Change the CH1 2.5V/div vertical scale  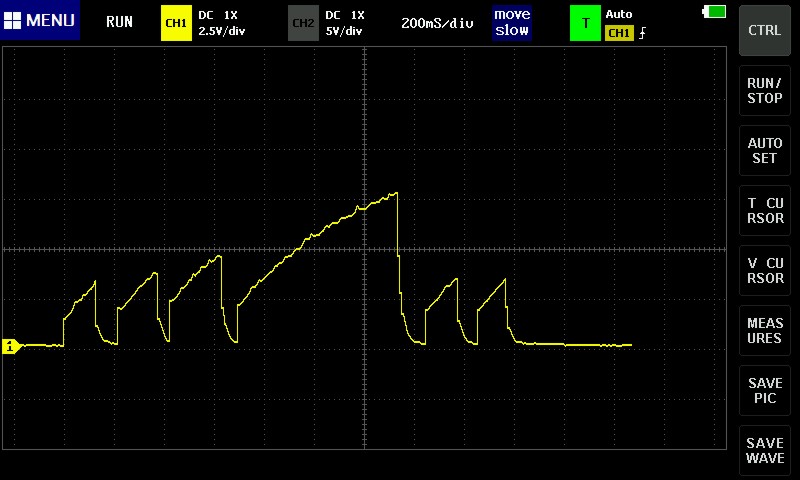coord(222,31)
